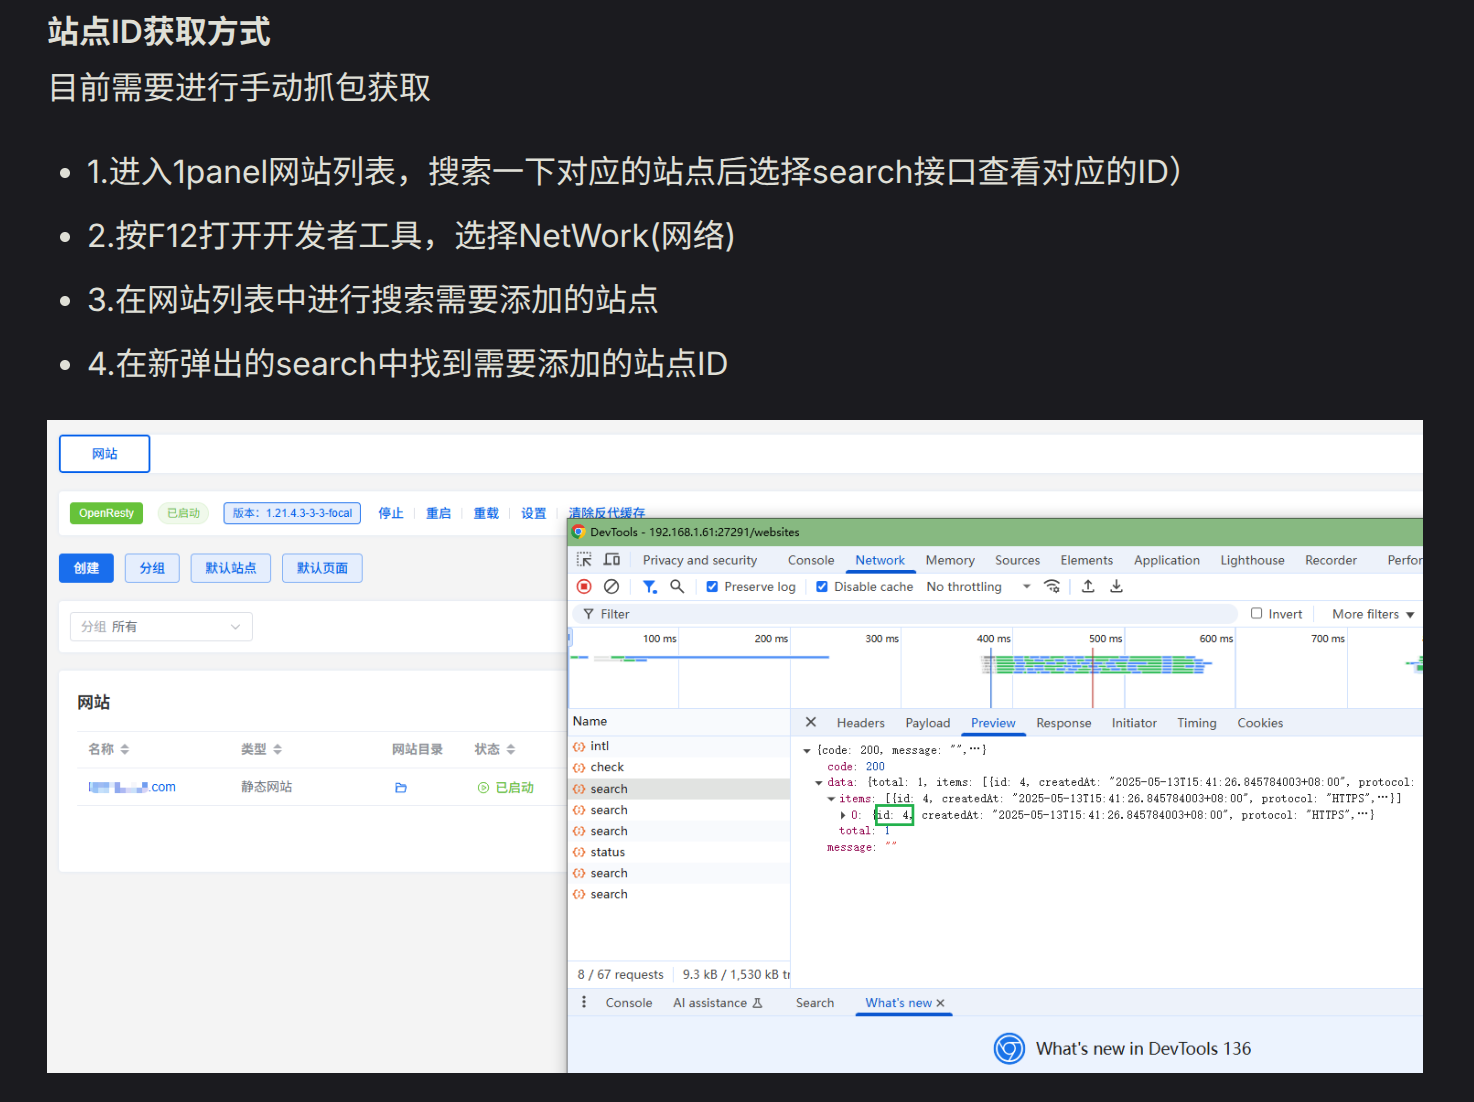Click the 重载 link for OpenResty
The width and height of the screenshot is (1474, 1102).
coord(486,513)
